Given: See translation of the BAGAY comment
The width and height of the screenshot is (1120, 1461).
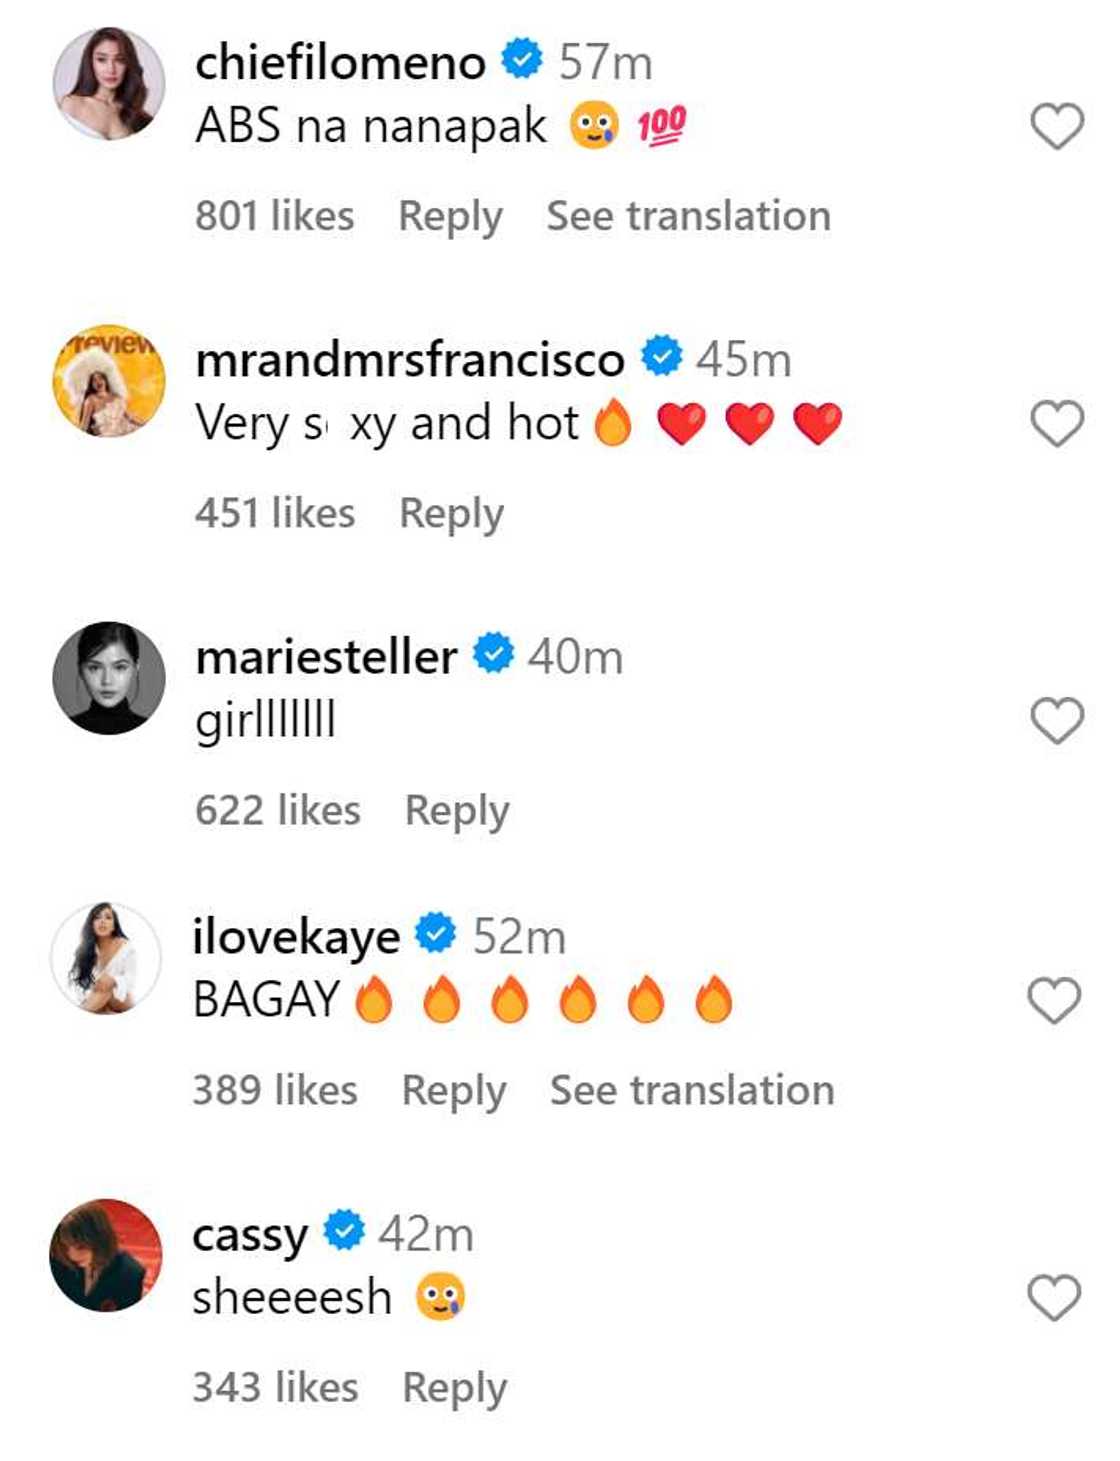Looking at the screenshot, I should click(x=692, y=1091).
